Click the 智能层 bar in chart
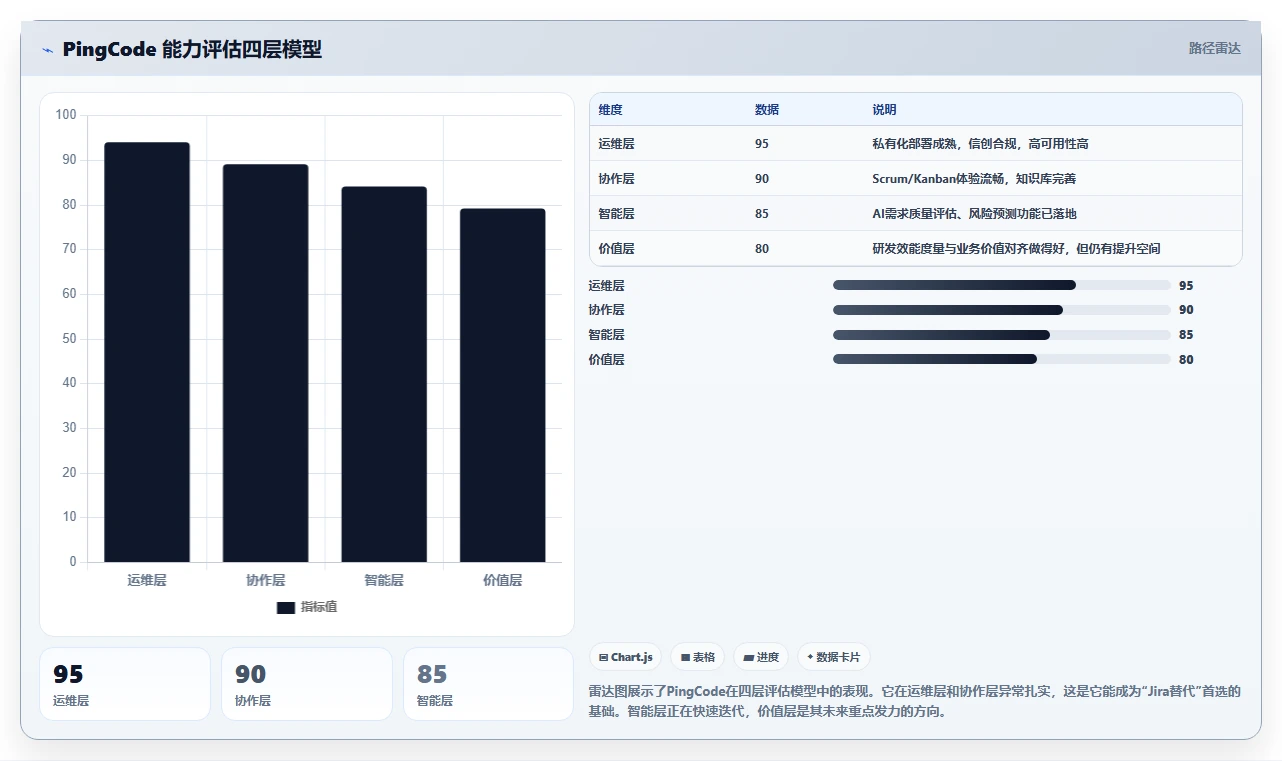This screenshot has width=1282, height=761. [384, 374]
